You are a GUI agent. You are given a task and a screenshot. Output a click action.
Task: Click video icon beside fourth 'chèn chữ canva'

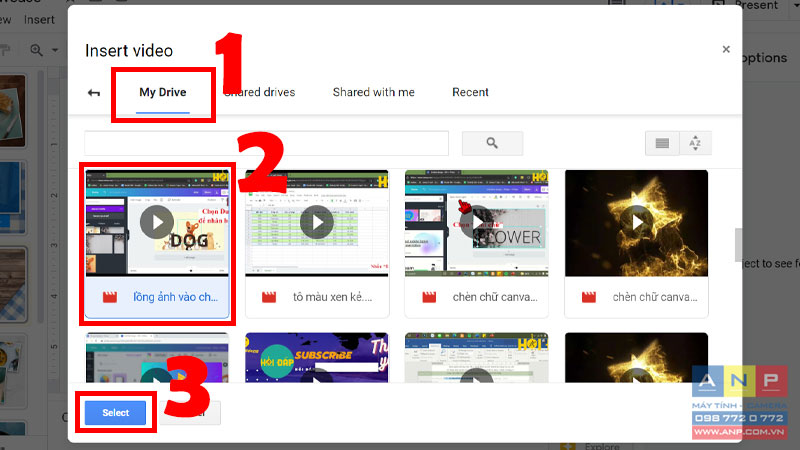[x=589, y=297]
